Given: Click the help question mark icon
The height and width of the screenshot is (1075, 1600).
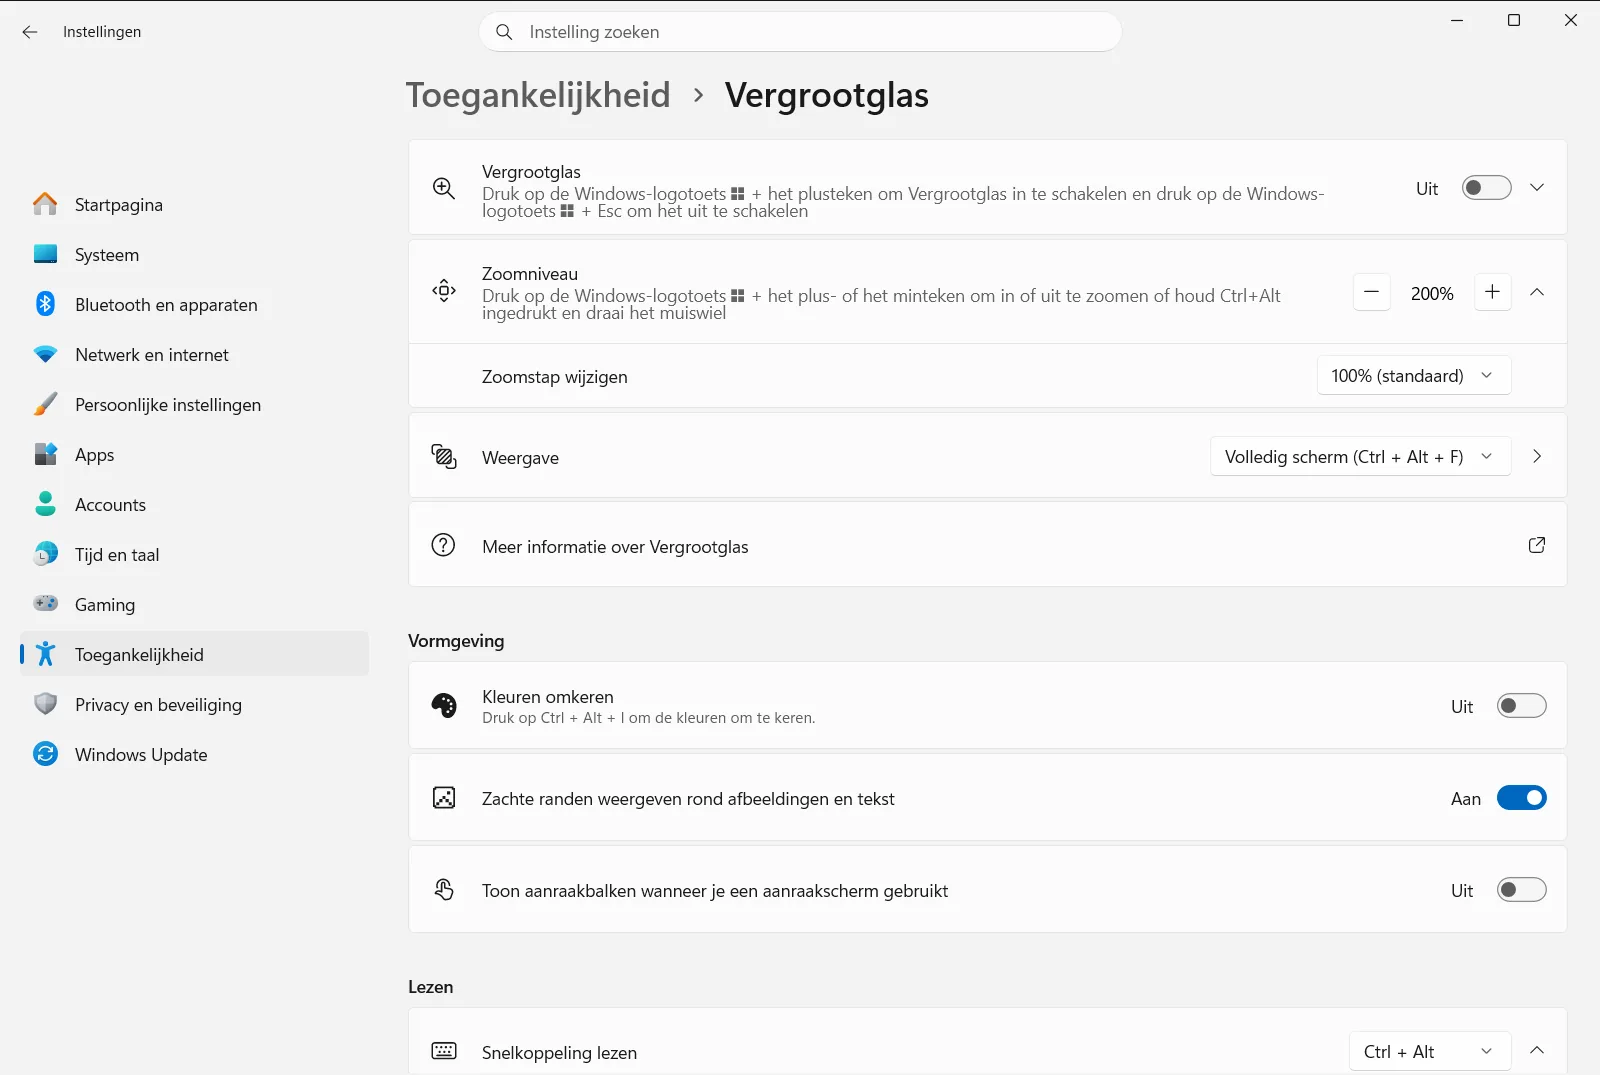Looking at the screenshot, I should pos(443,545).
